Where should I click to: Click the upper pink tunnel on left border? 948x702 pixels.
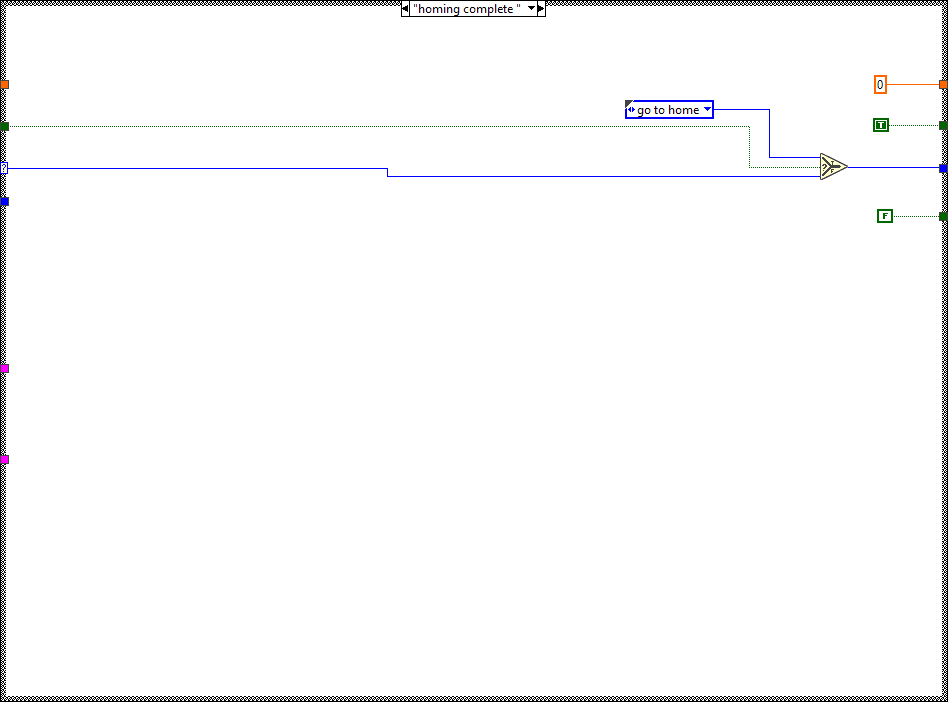point(4,369)
